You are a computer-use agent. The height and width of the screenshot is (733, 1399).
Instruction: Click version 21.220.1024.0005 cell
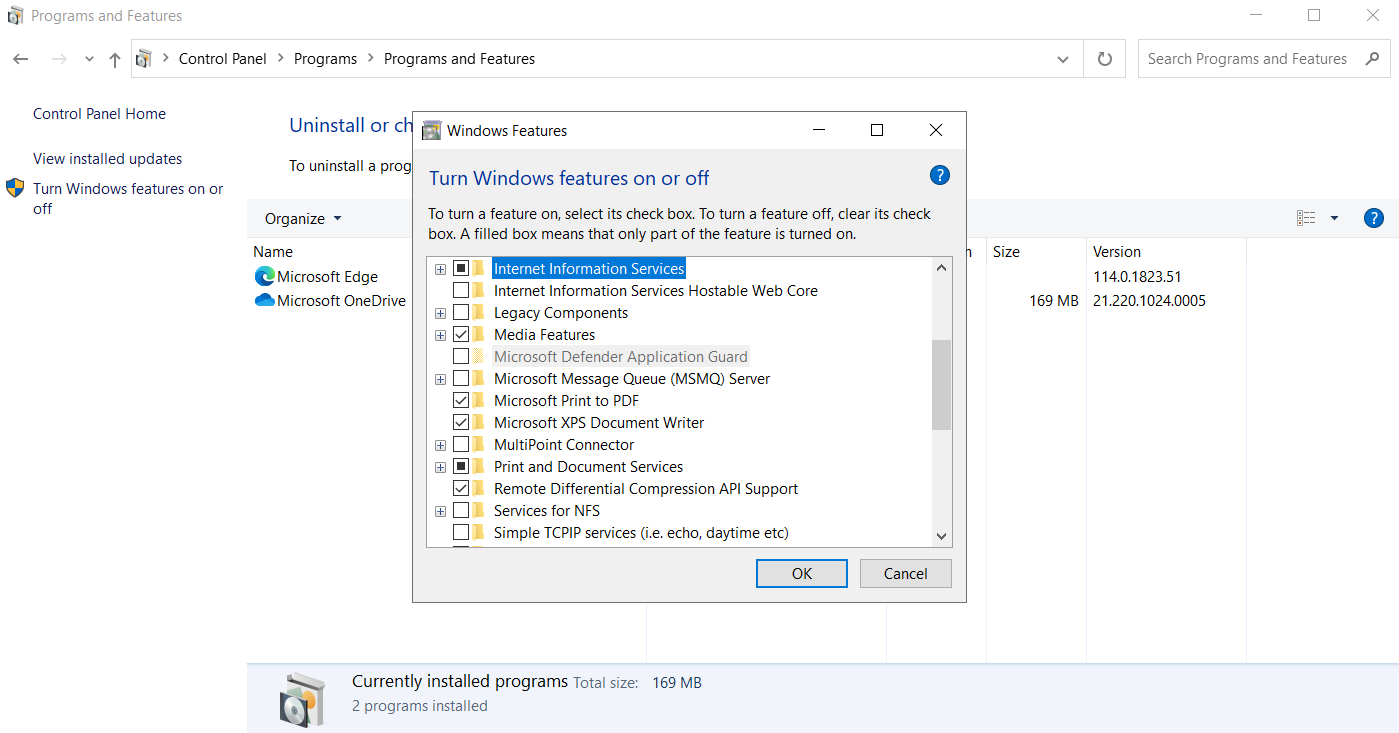click(x=1149, y=301)
